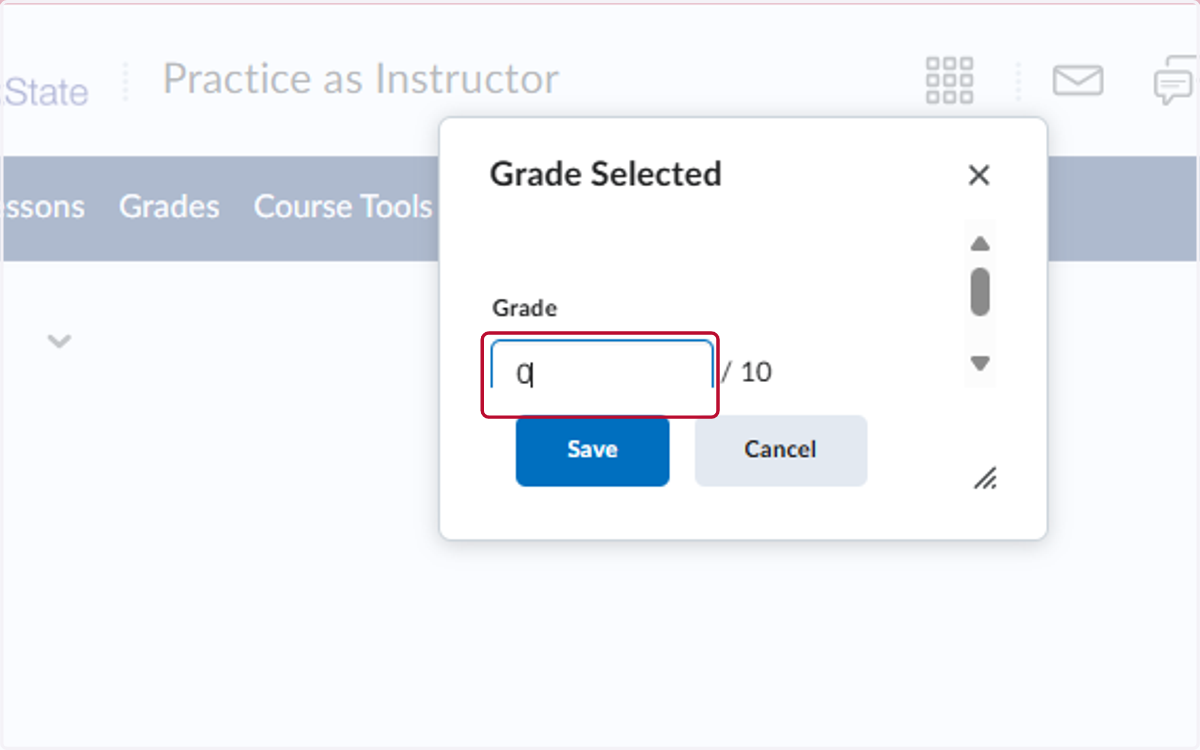Close the Grade Selected dialog
Viewport: 1200px width, 750px height.
click(979, 176)
